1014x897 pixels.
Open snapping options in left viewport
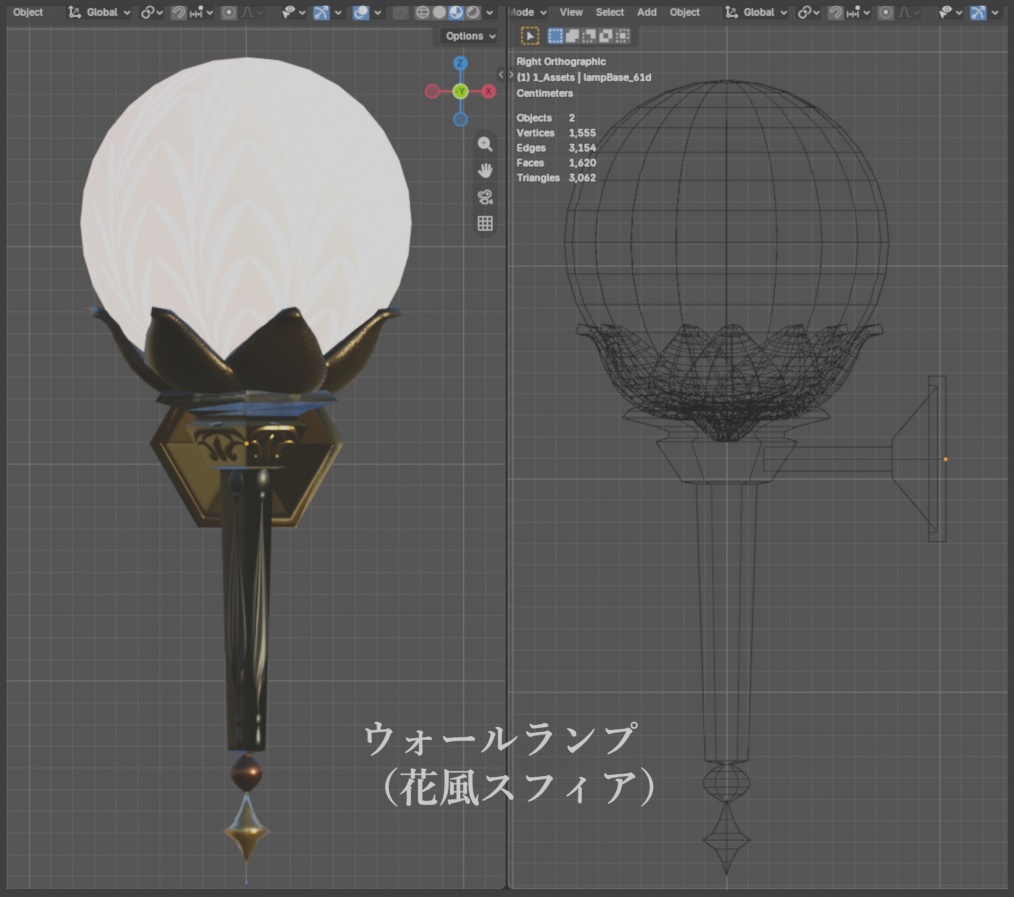(201, 12)
